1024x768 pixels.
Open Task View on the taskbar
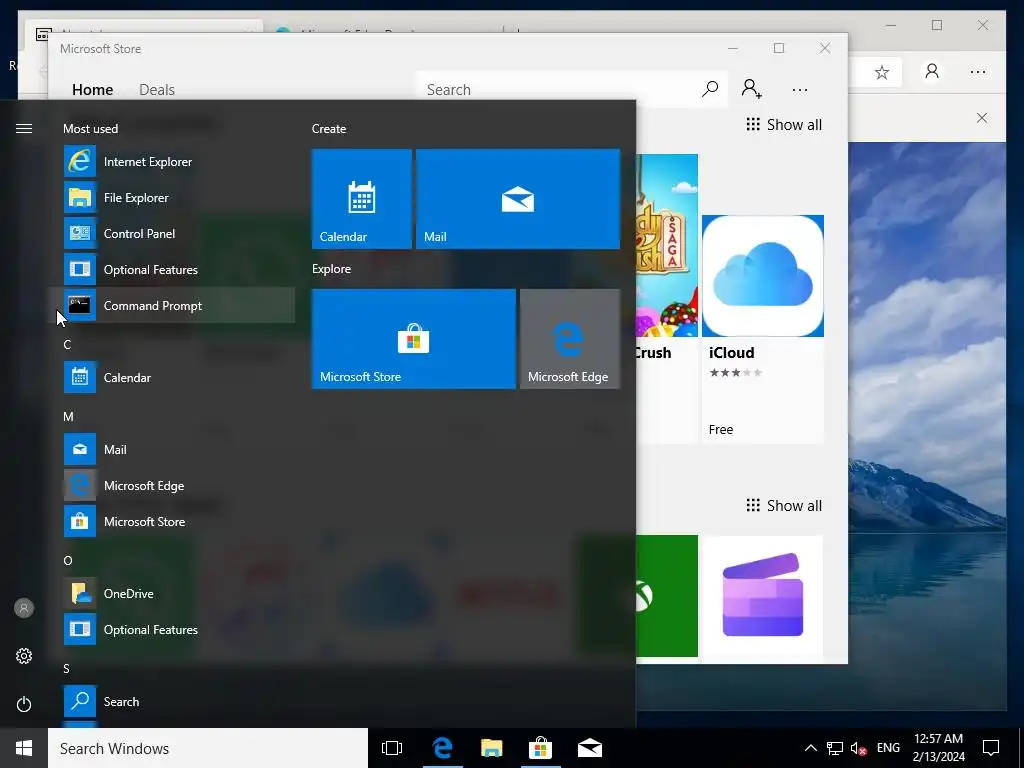point(392,748)
